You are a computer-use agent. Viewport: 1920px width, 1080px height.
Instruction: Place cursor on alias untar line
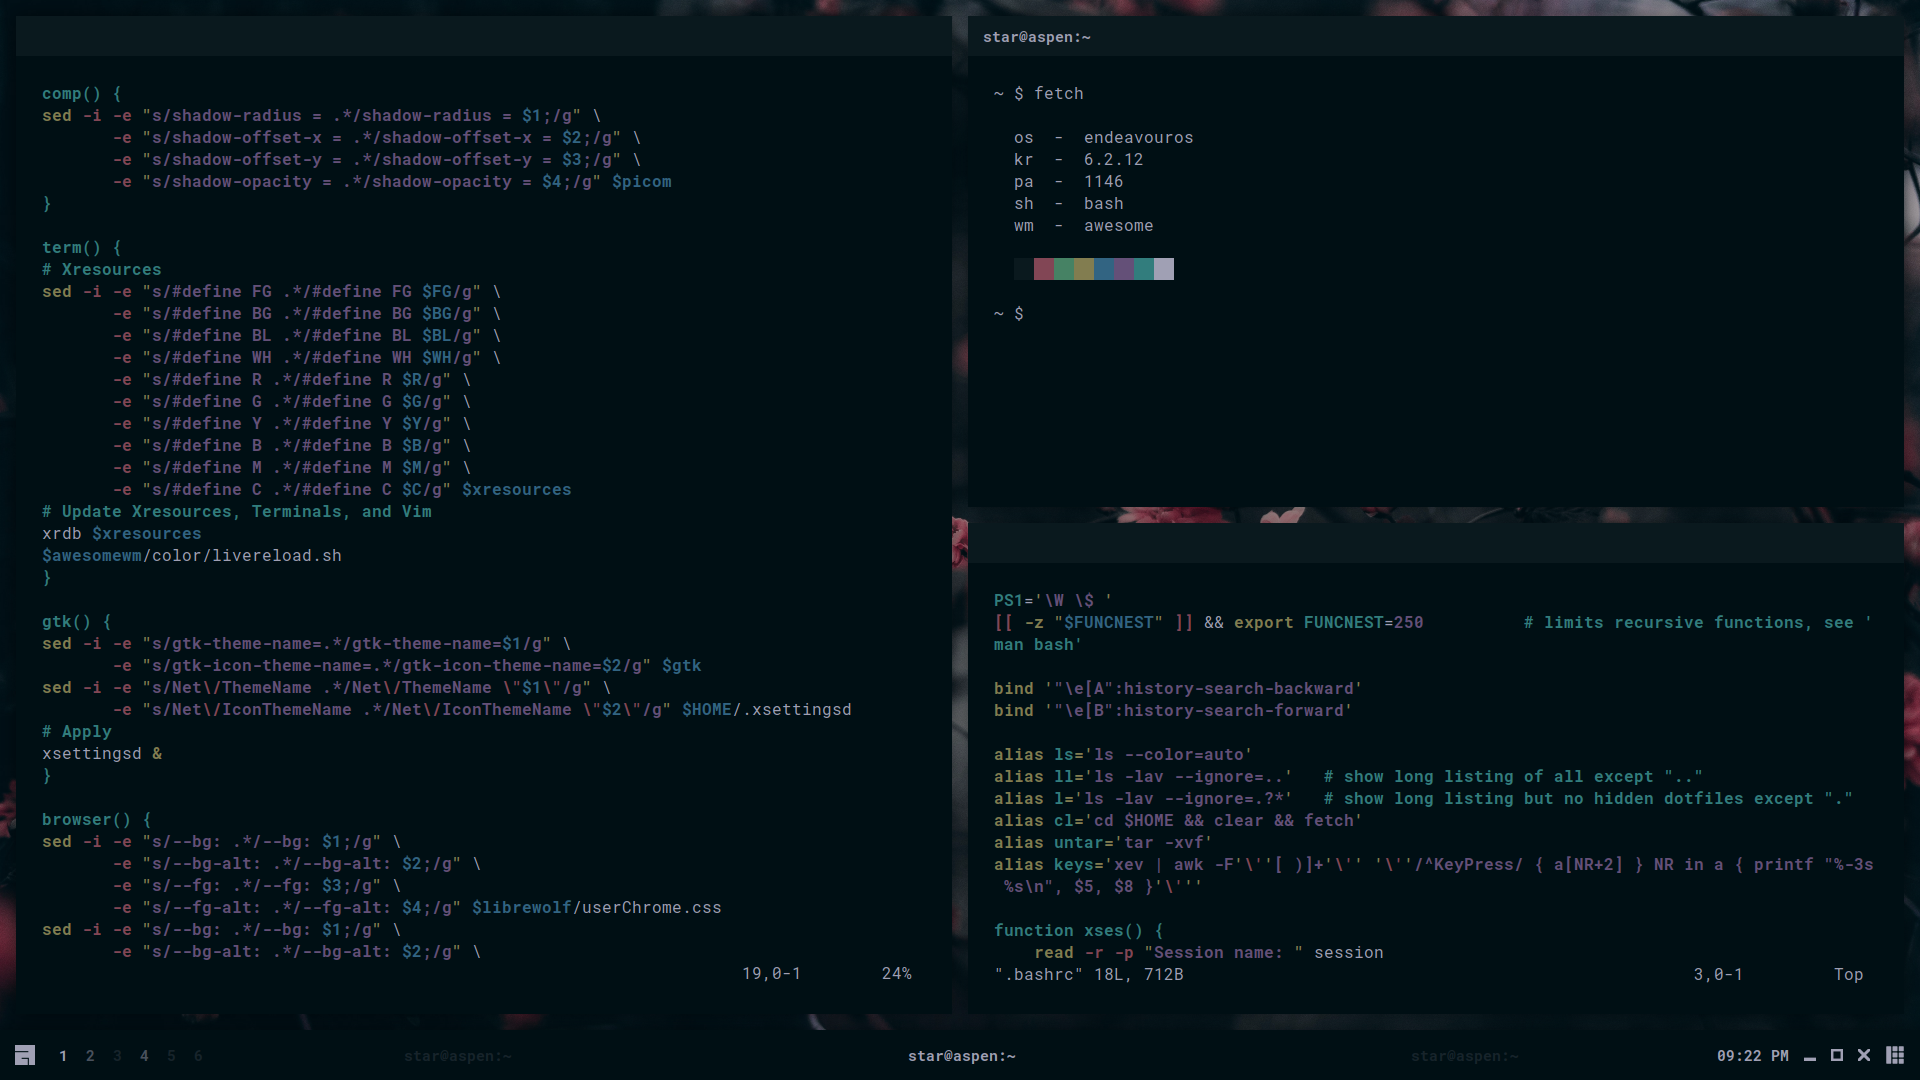(x=1102, y=843)
